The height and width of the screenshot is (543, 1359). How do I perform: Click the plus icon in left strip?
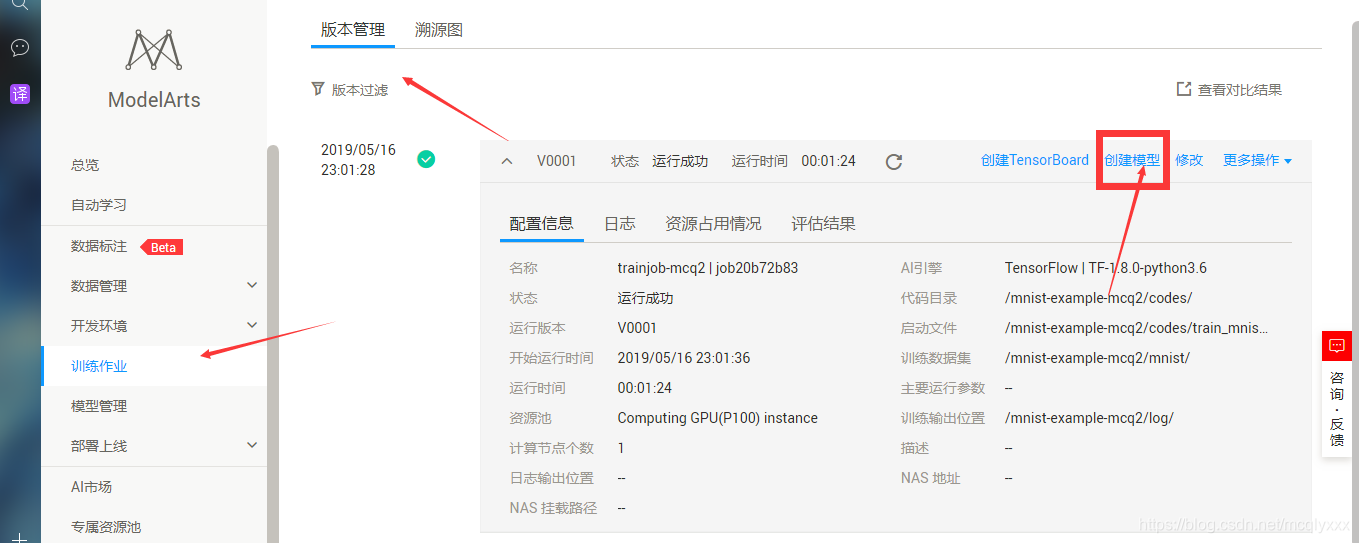pos(19,537)
